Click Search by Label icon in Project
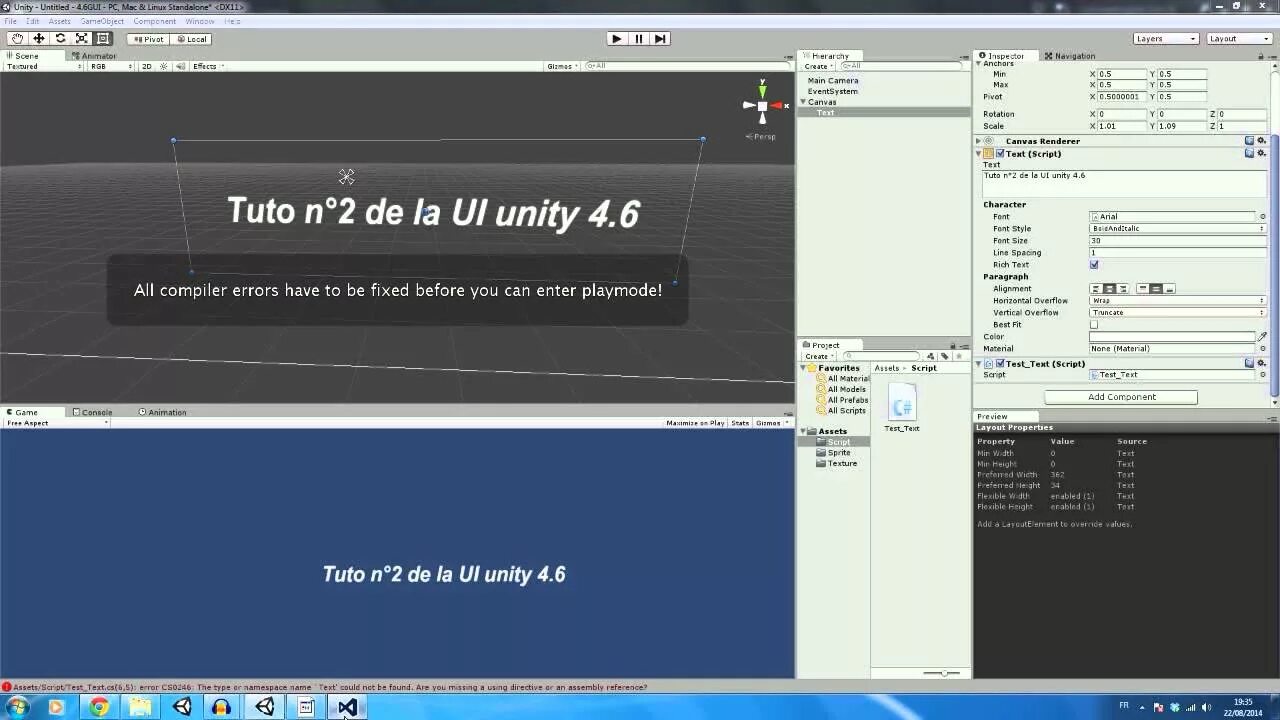Viewport: 1280px width, 720px height. point(944,356)
